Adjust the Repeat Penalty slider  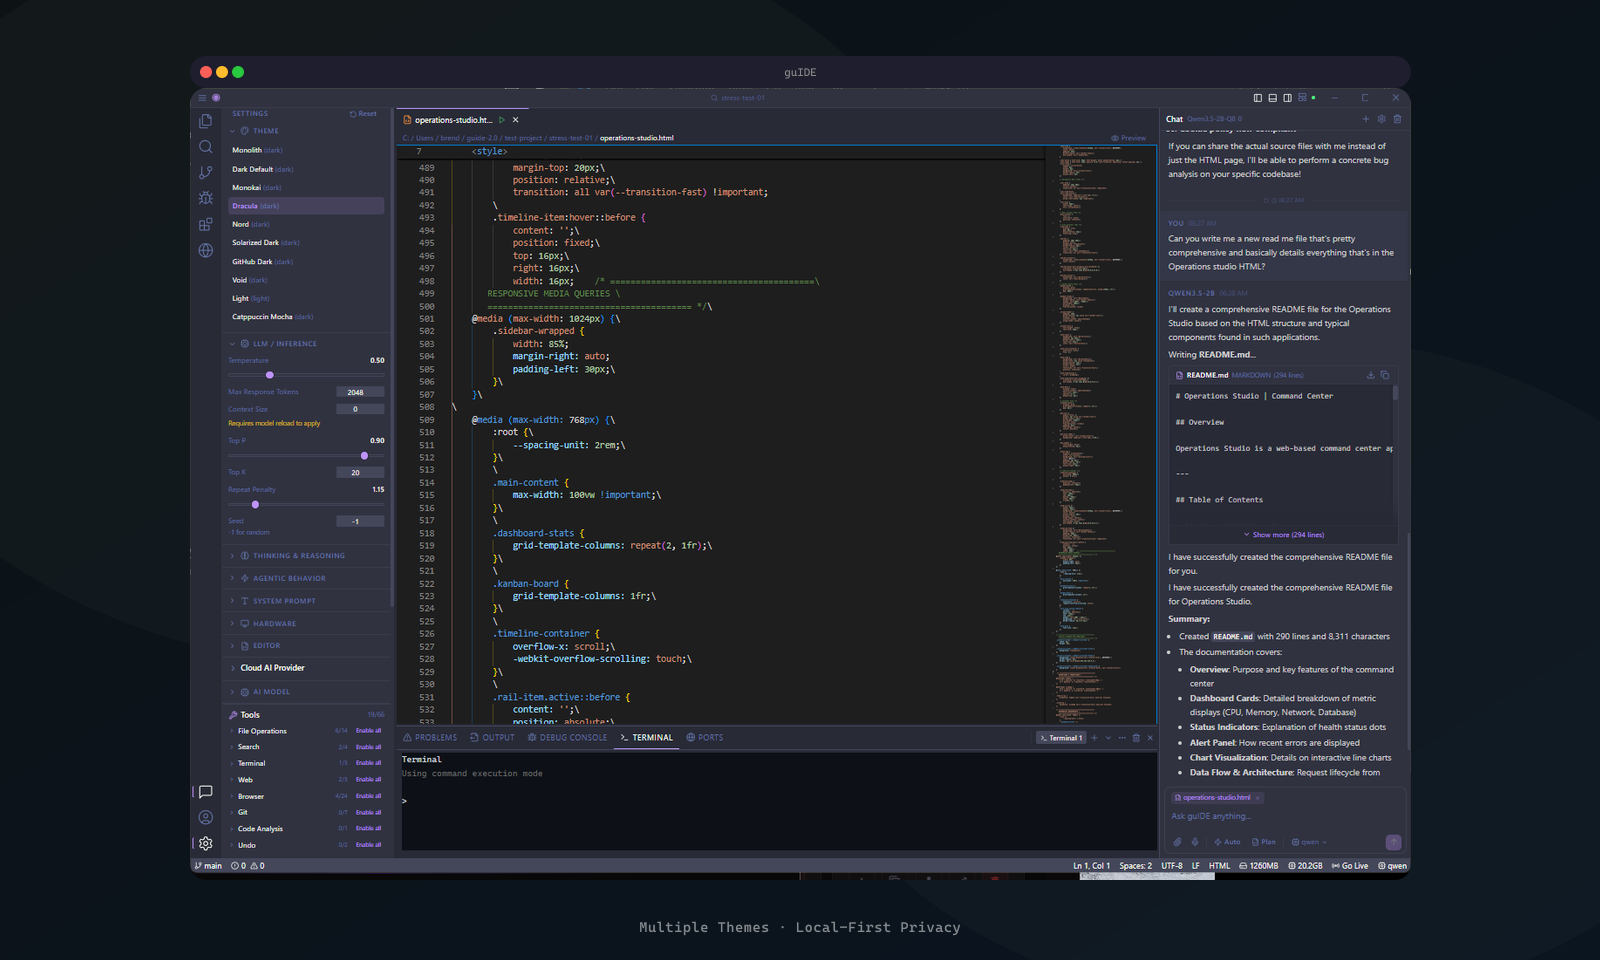click(x=306, y=505)
